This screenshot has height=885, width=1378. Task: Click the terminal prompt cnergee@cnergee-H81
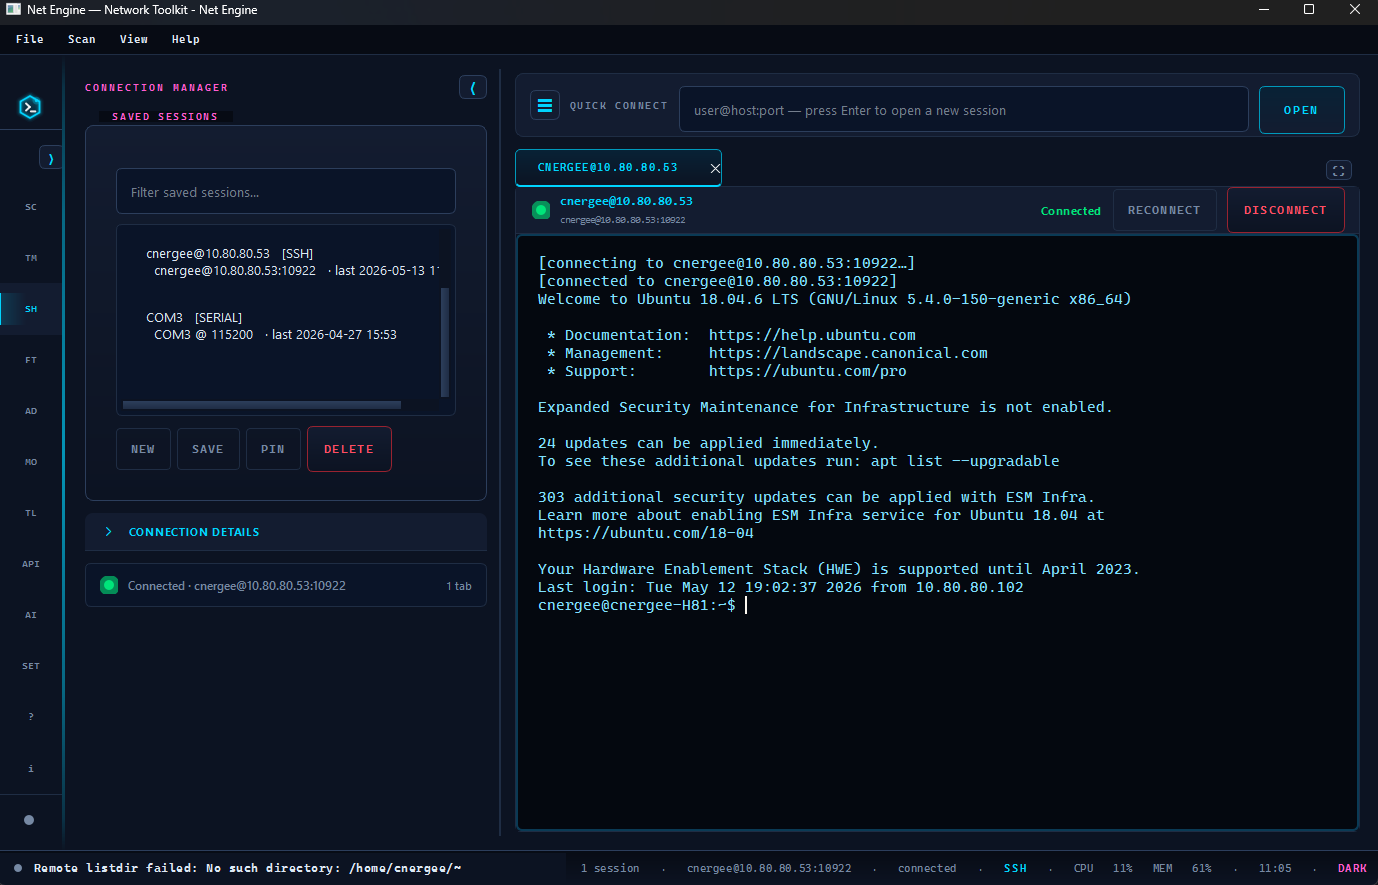[637, 605]
